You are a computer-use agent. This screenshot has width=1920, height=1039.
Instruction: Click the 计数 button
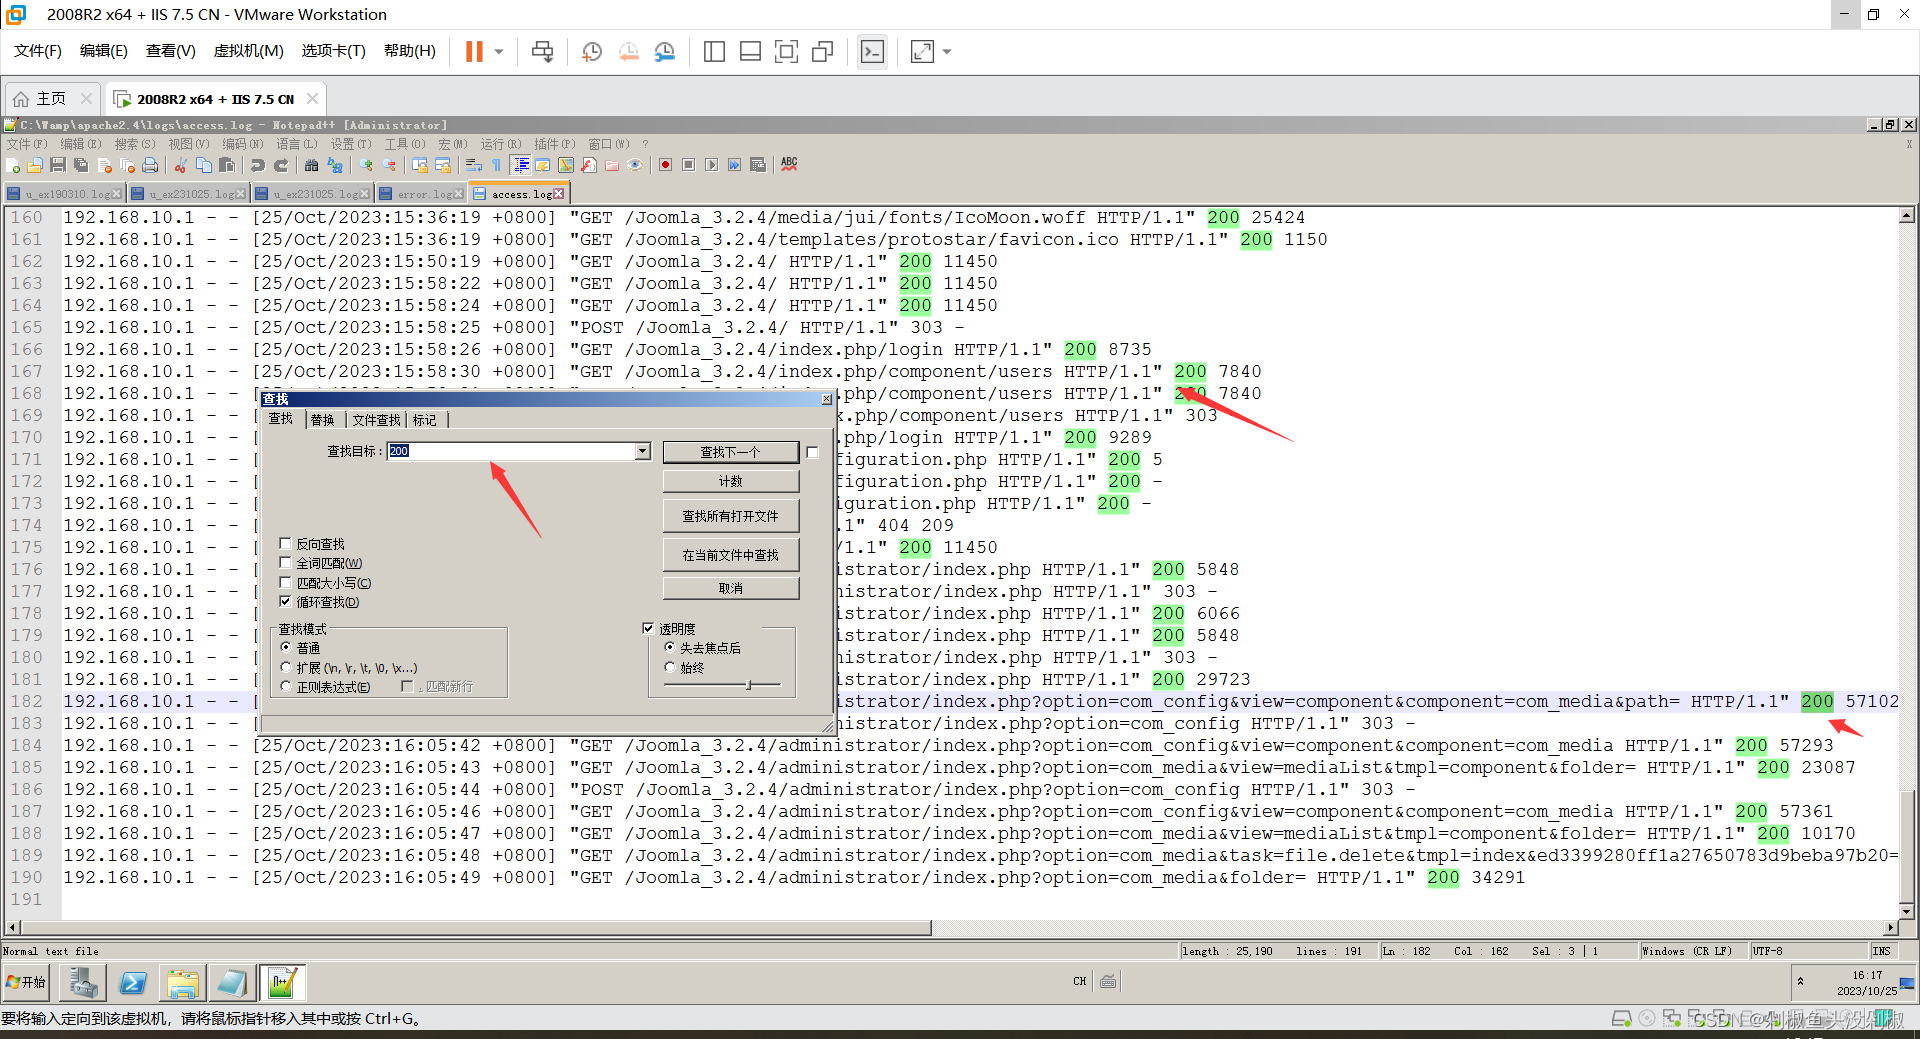point(731,482)
